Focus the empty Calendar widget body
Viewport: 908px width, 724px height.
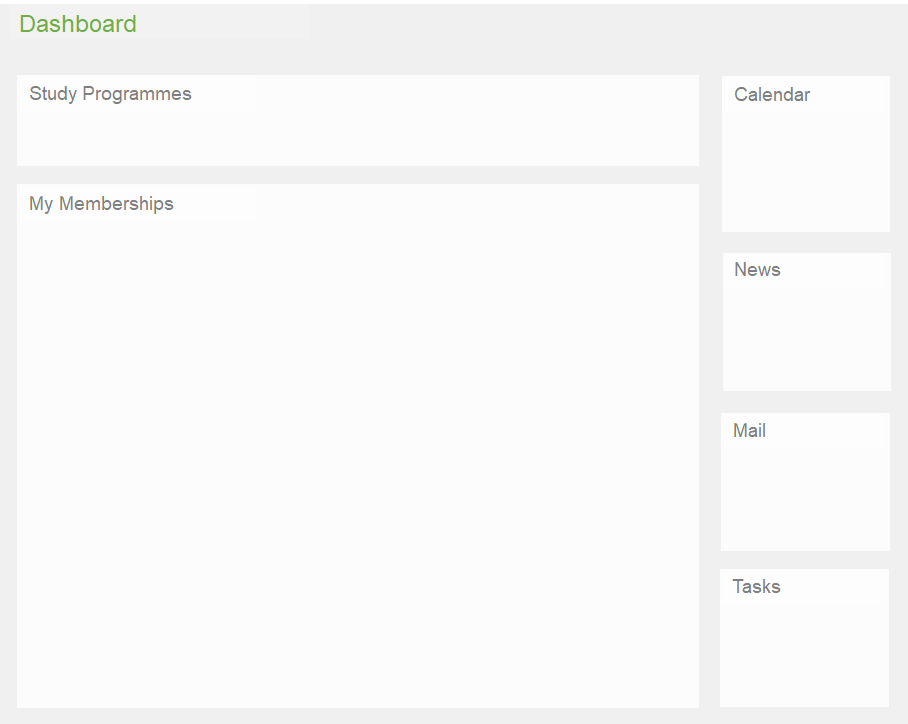tap(805, 170)
